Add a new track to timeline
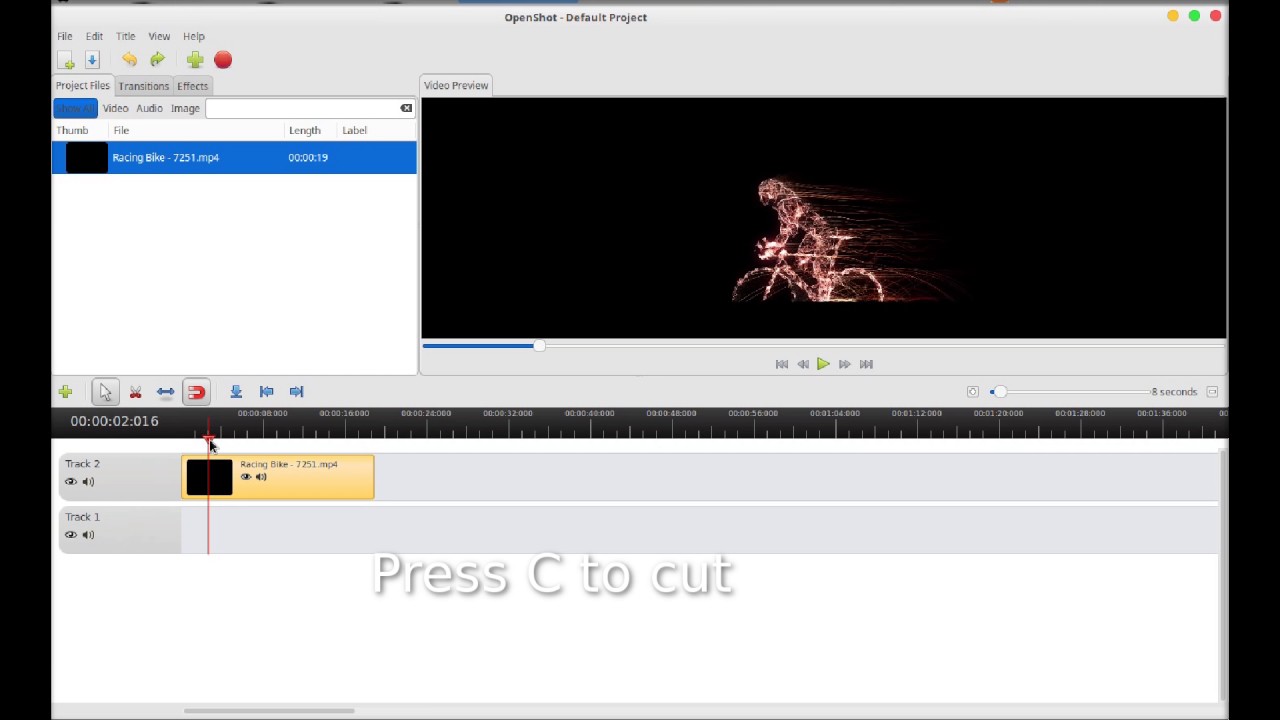Image resolution: width=1280 pixels, height=720 pixels. pos(65,392)
